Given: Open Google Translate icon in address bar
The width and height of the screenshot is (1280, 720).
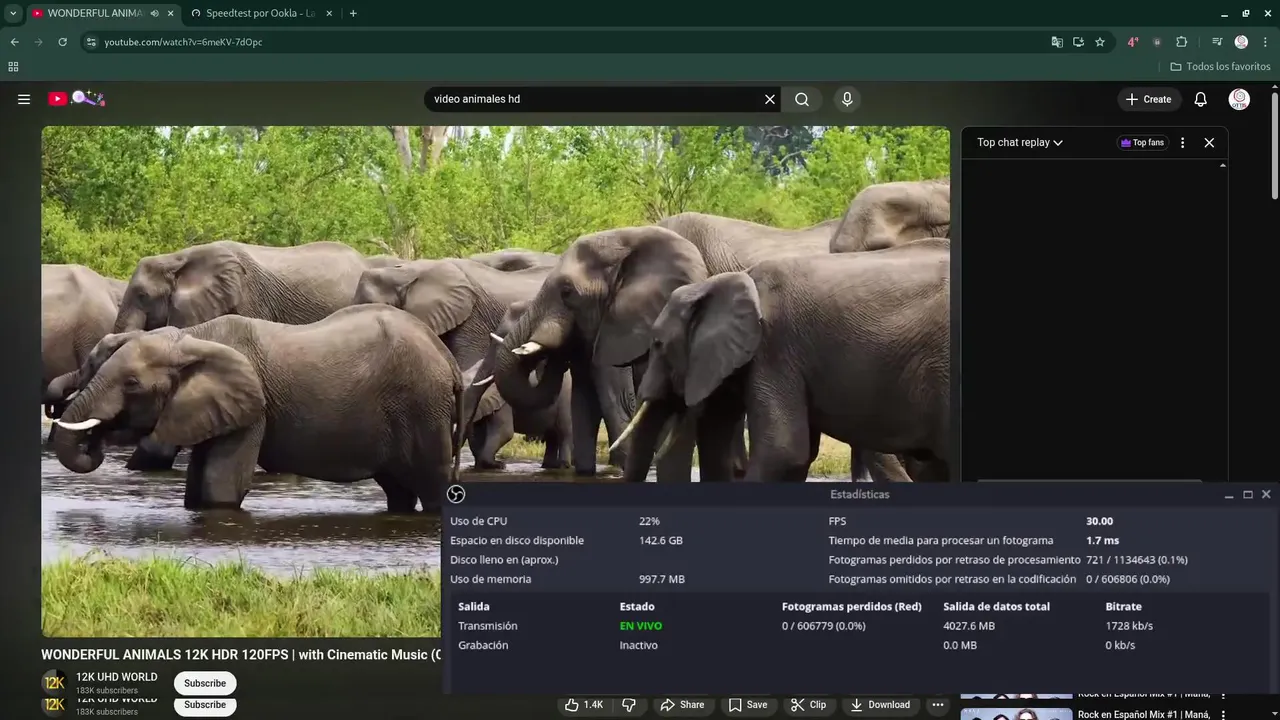Looking at the screenshot, I should 1057,42.
